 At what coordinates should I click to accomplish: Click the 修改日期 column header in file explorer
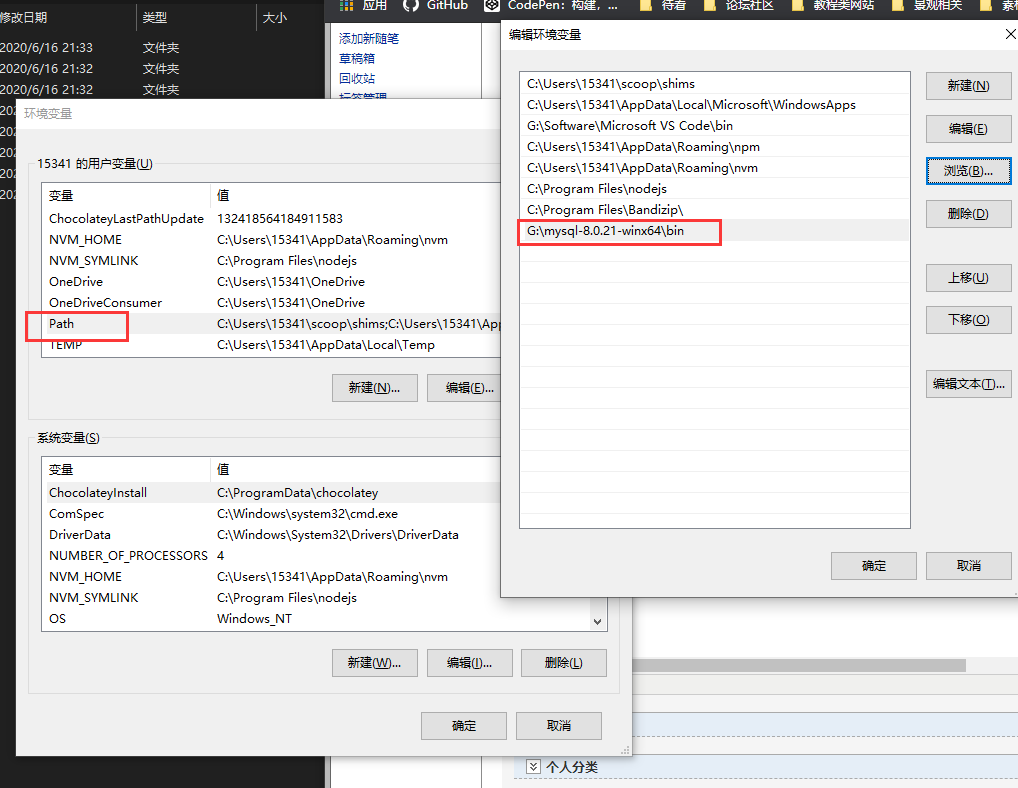68,18
